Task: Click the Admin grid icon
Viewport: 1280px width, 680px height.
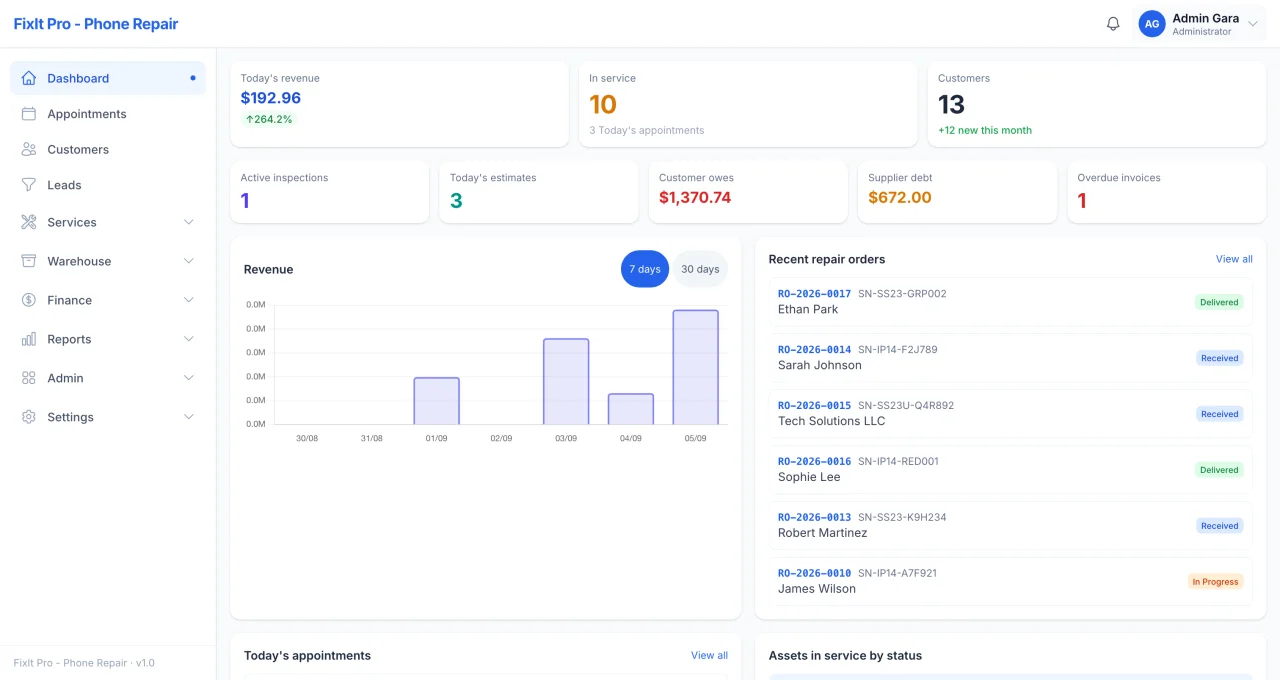Action: tap(29, 378)
